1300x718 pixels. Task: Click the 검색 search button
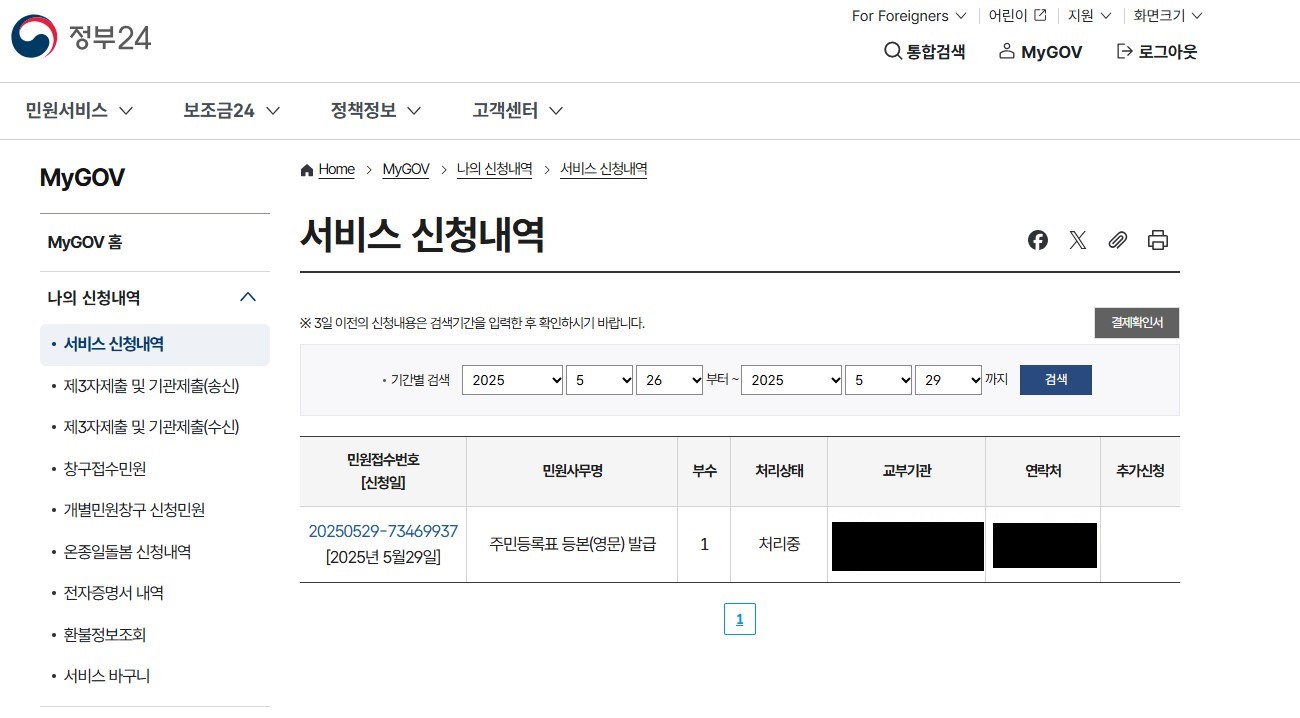click(x=1055, y=380)
